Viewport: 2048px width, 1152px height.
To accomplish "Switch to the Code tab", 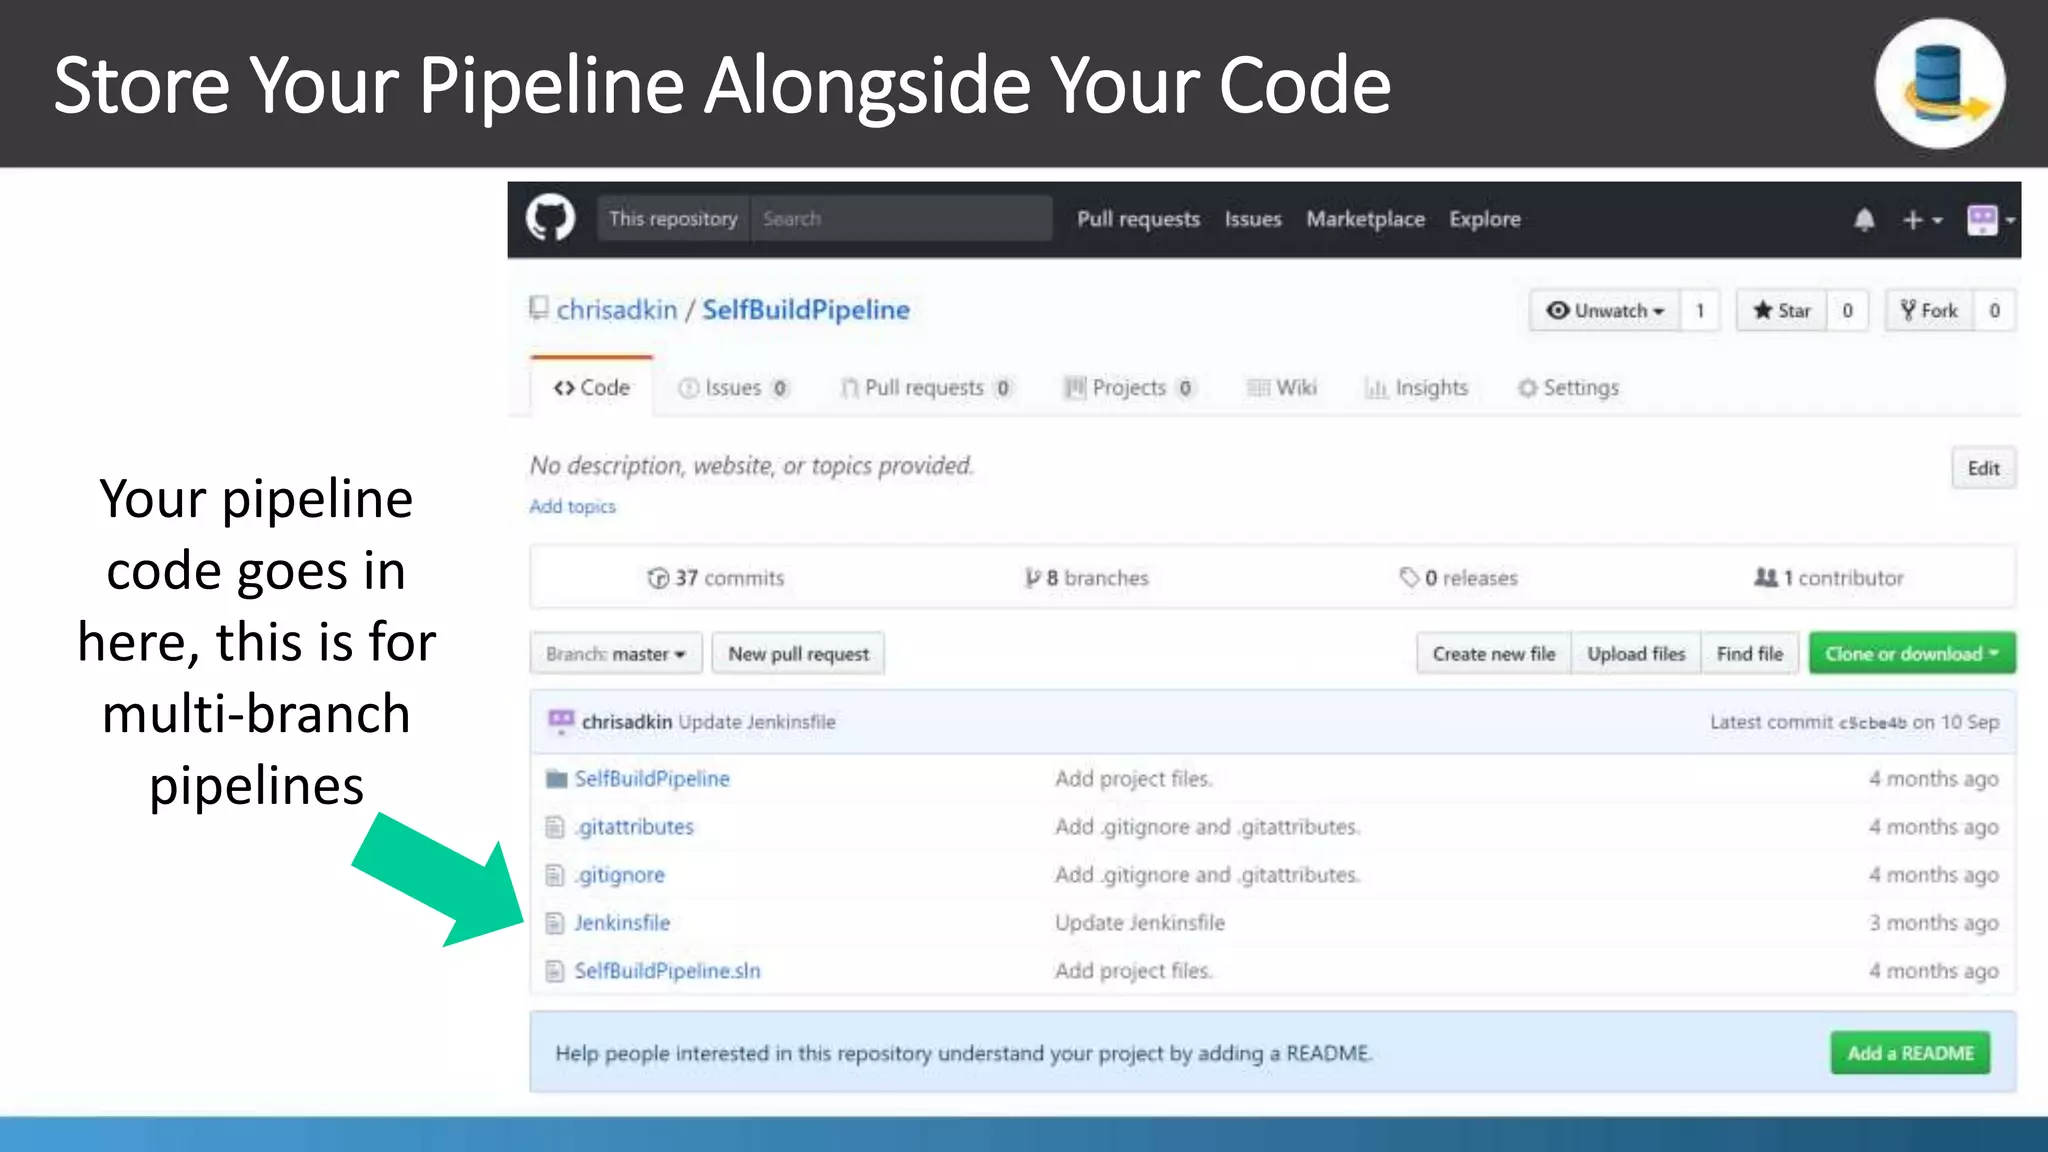I will coord(592,388).
